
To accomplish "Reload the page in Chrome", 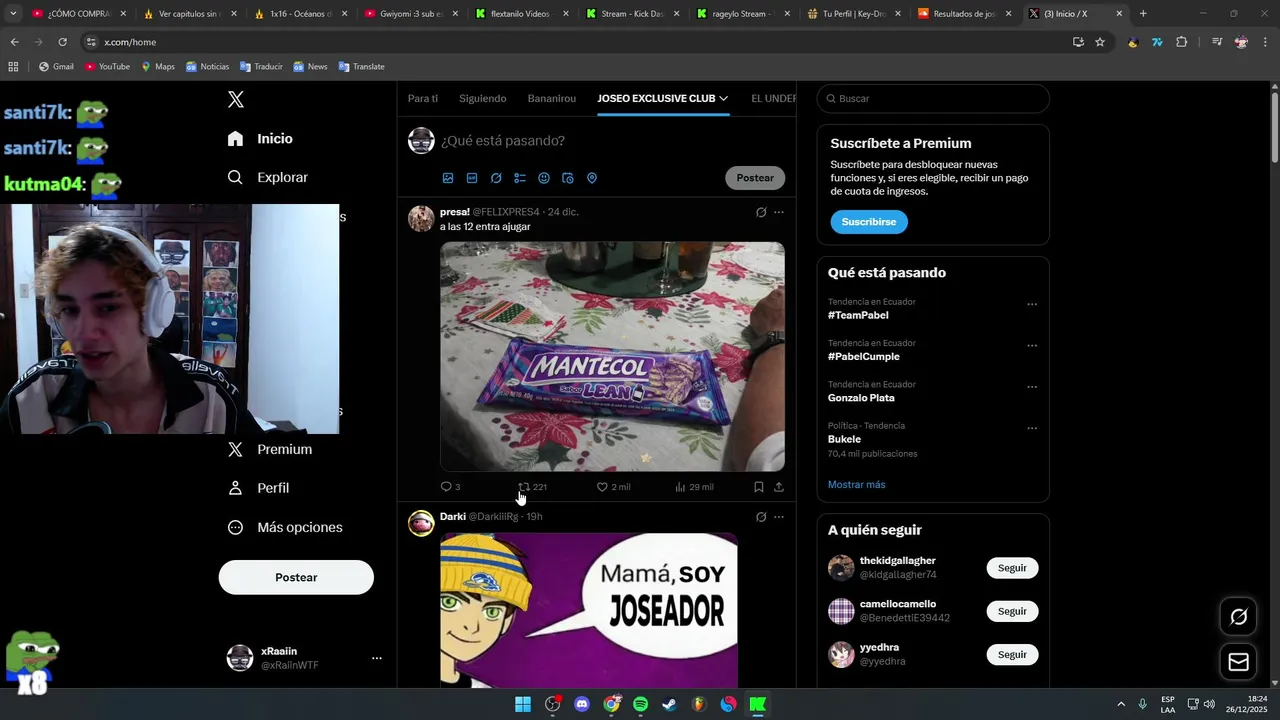I will pyautogui.click(x=62, y=42).
